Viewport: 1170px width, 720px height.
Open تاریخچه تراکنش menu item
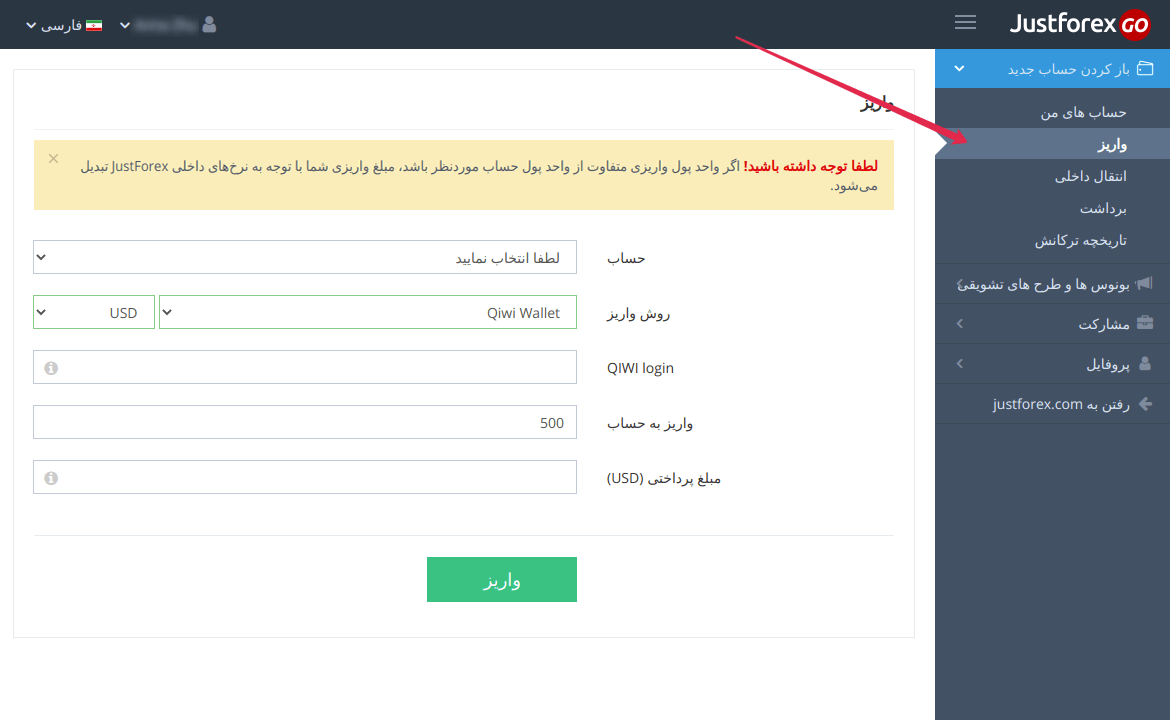click(1080, 241)
